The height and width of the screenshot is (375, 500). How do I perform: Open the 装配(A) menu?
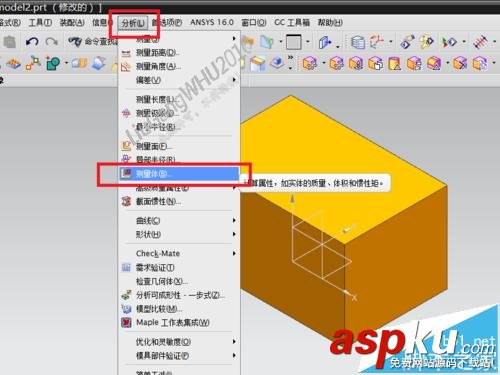click(72, 23)
